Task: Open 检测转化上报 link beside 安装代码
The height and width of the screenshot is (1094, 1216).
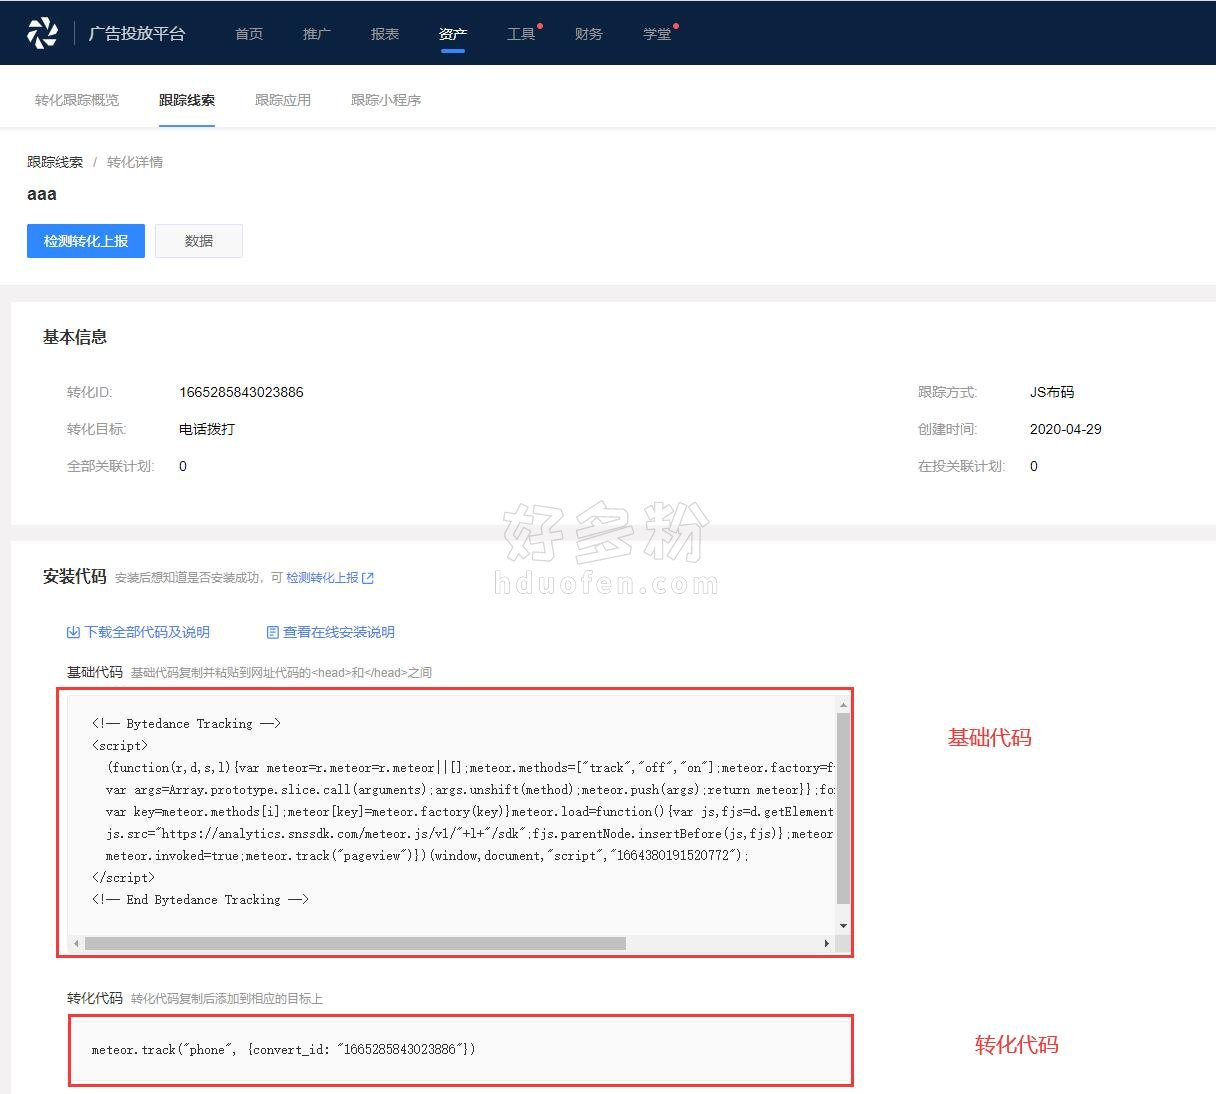Action: pyautogui.click(x=322, y=578)
